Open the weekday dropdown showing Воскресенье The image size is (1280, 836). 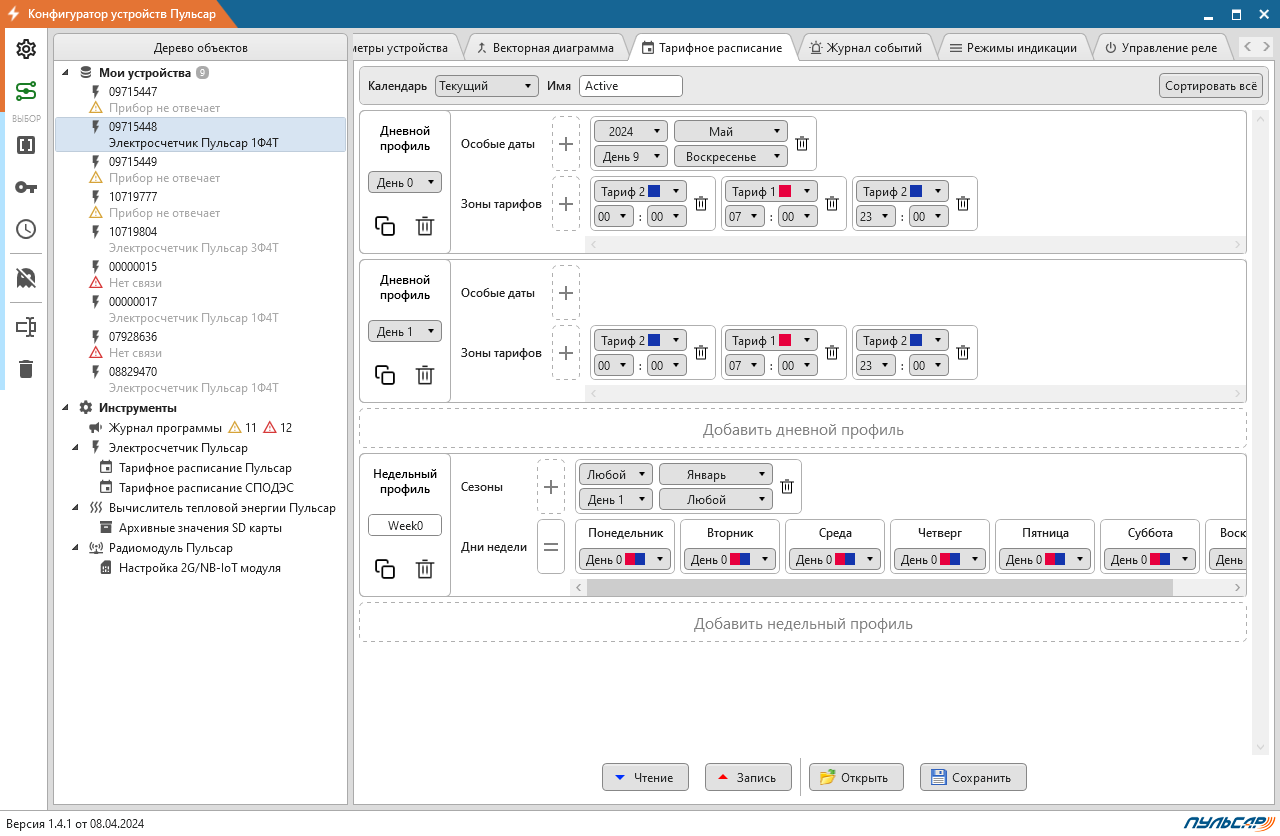point(731,157)
